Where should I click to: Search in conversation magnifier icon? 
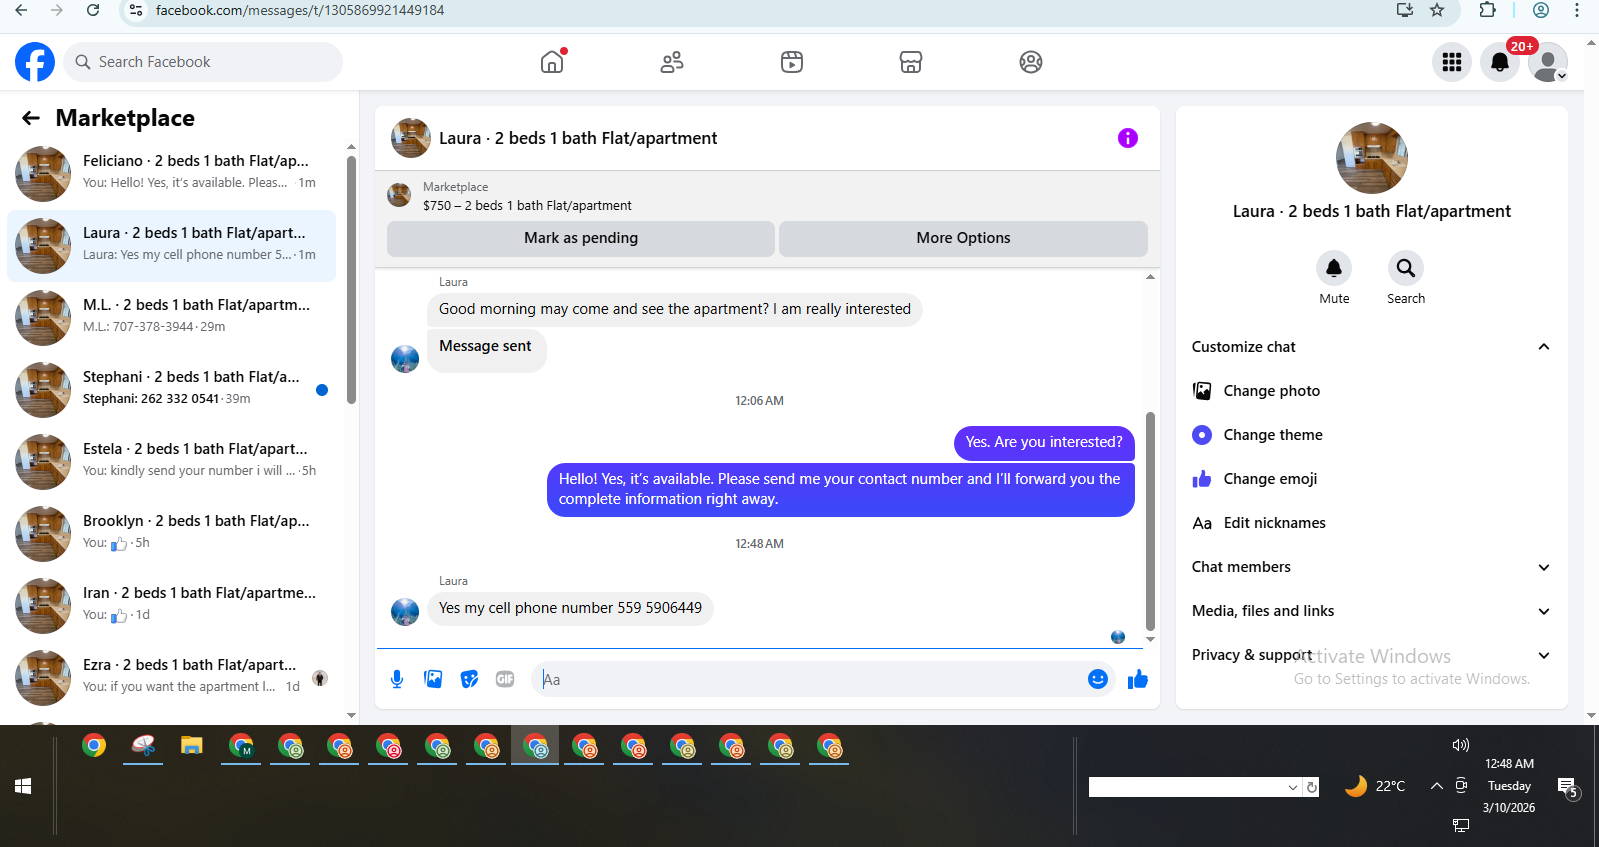1406,268
